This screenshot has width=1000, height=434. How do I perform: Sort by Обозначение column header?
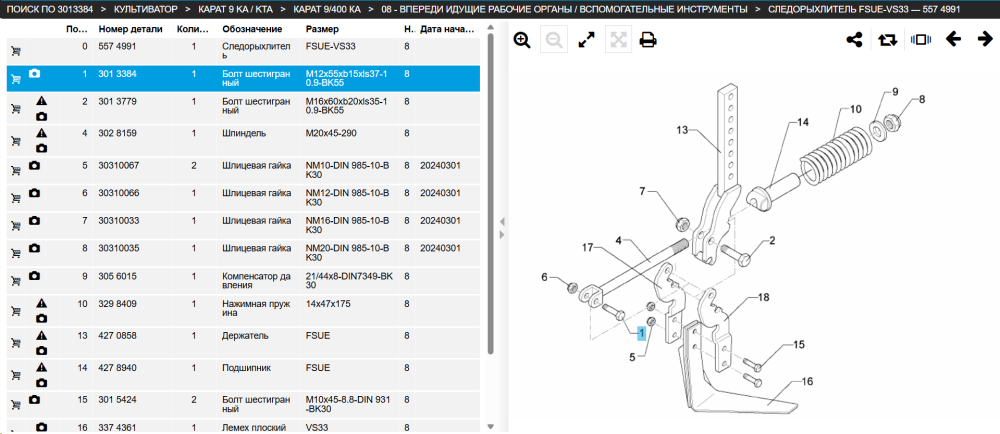coord(253,29)
